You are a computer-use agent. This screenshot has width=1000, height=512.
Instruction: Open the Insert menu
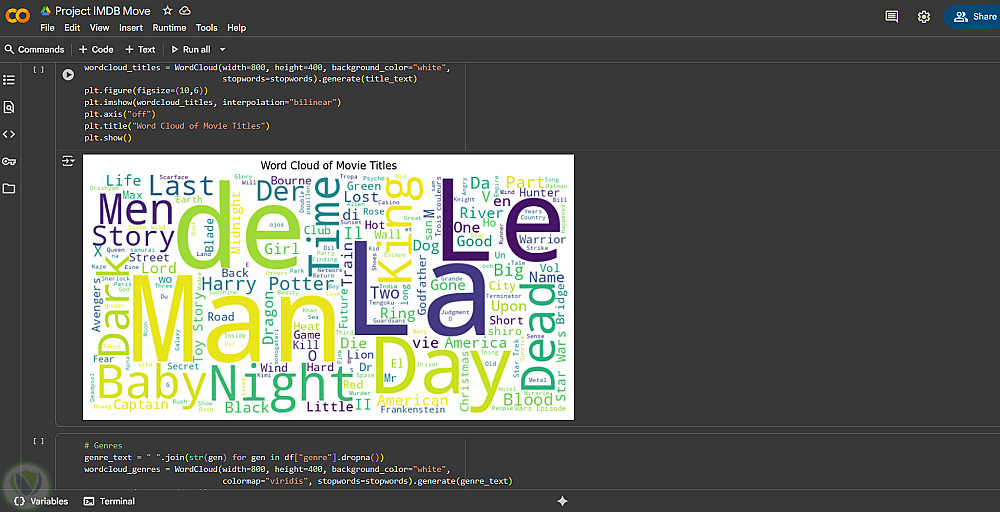click(131, 28)
